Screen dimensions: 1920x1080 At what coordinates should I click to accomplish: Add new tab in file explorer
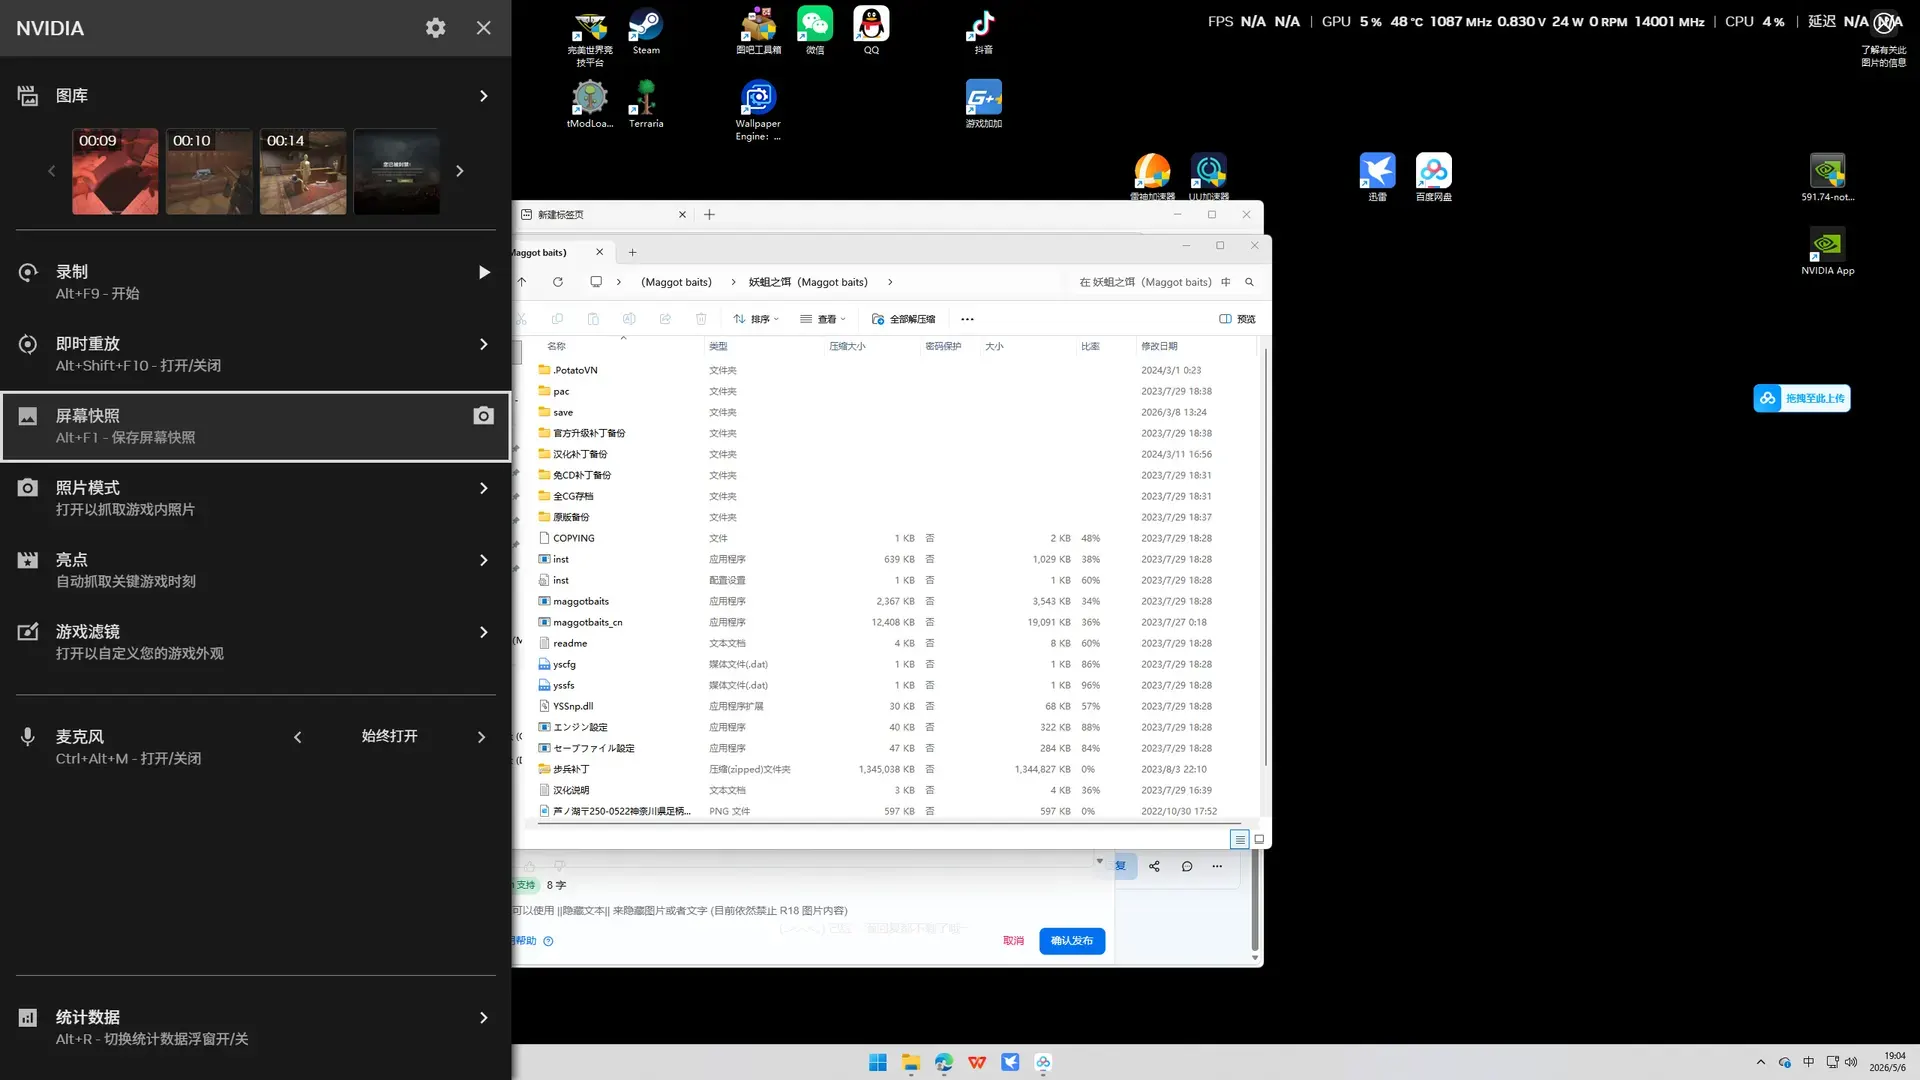pyautogui.click(x=632, y=253)
